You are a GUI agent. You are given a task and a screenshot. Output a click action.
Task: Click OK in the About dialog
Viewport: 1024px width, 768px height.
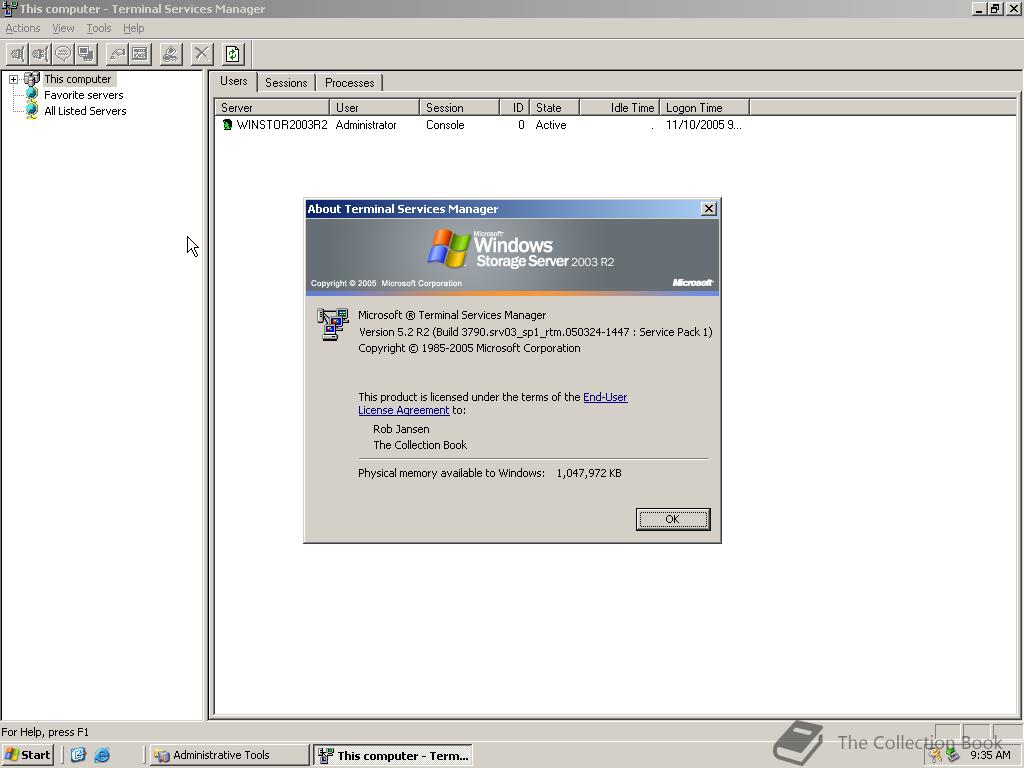(673, 519)
